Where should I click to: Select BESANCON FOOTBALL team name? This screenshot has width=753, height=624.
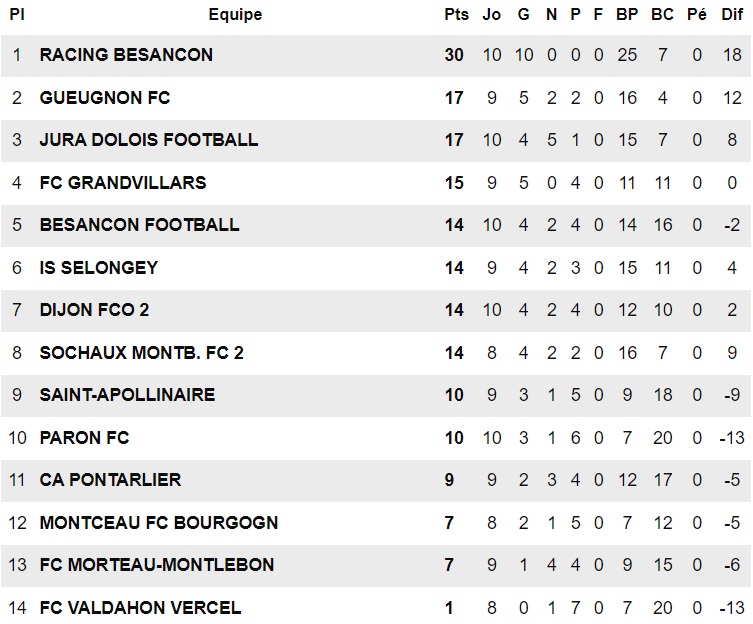click(x=139, y=225)
